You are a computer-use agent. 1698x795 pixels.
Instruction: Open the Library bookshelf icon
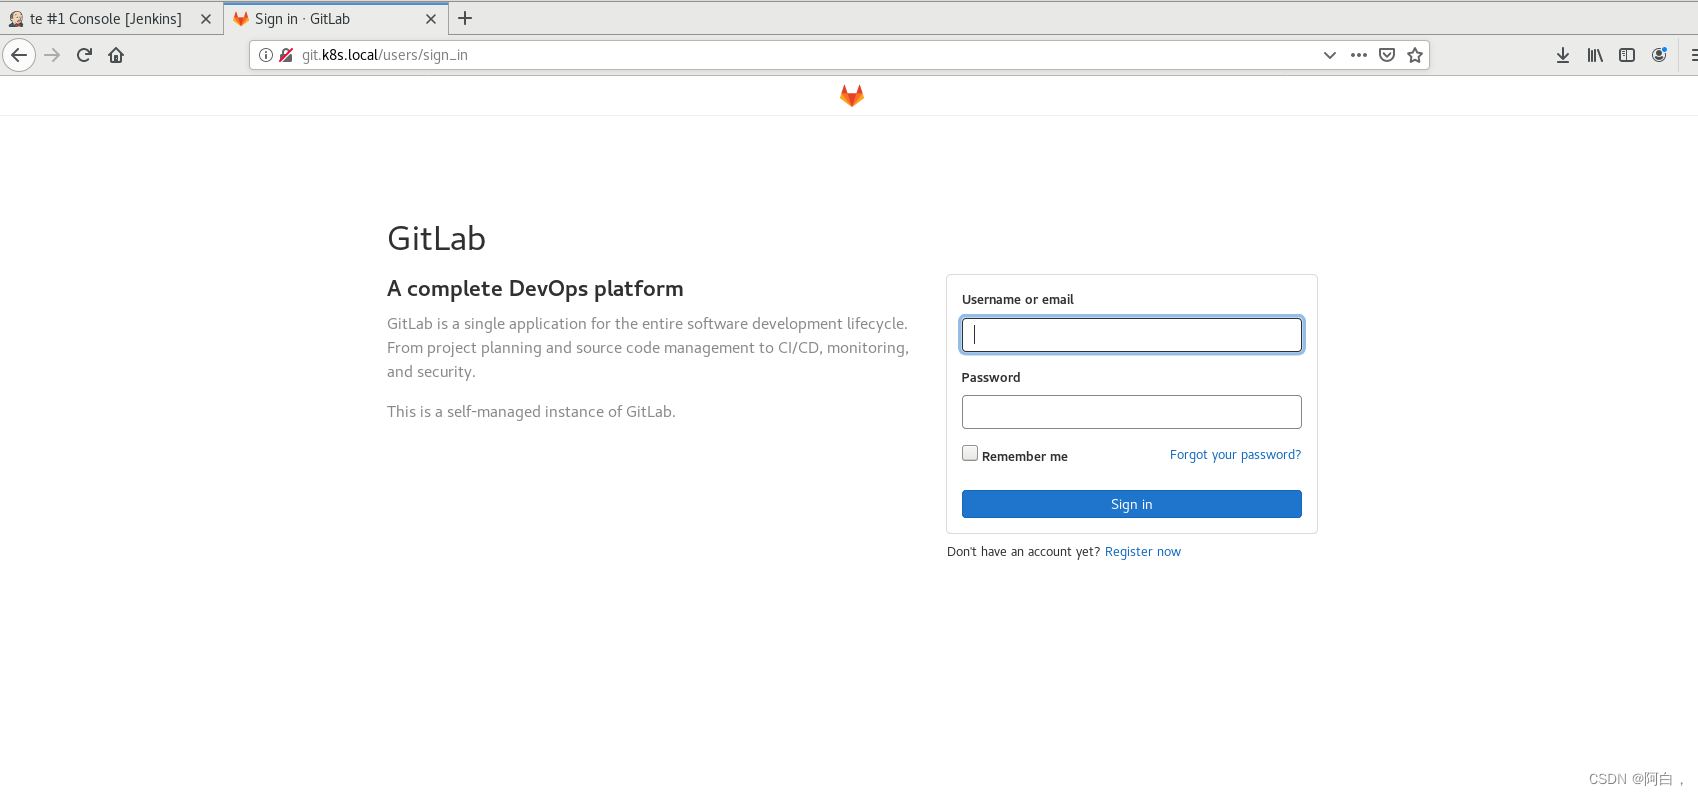(1595, 55)
